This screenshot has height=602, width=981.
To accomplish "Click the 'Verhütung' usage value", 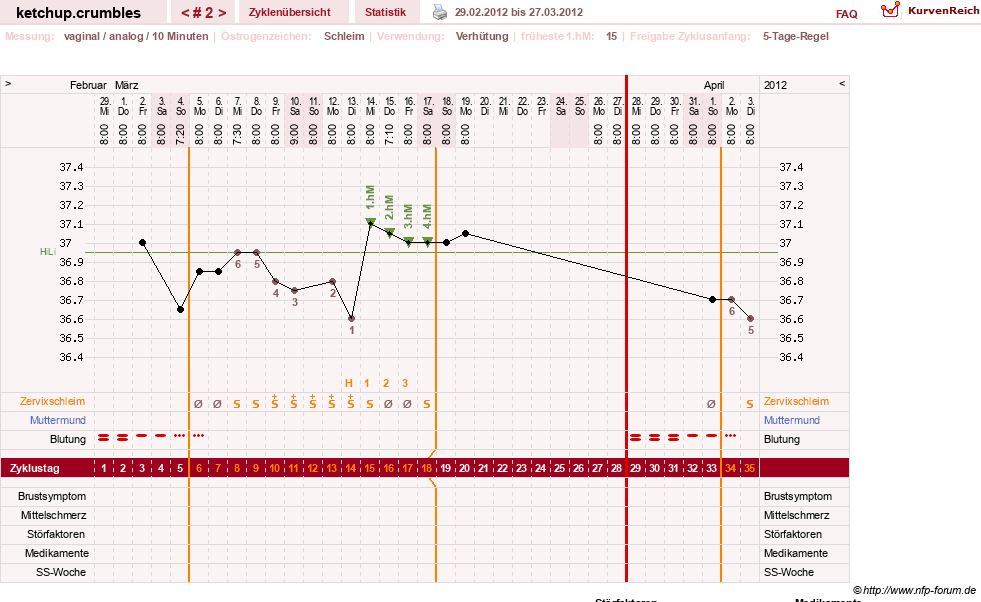I will click(482, 36).
